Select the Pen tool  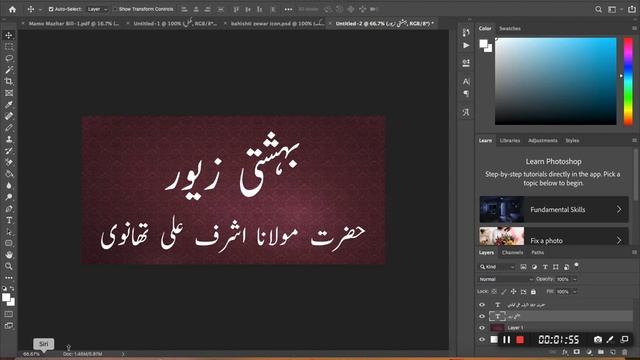(x=9, y=209)
